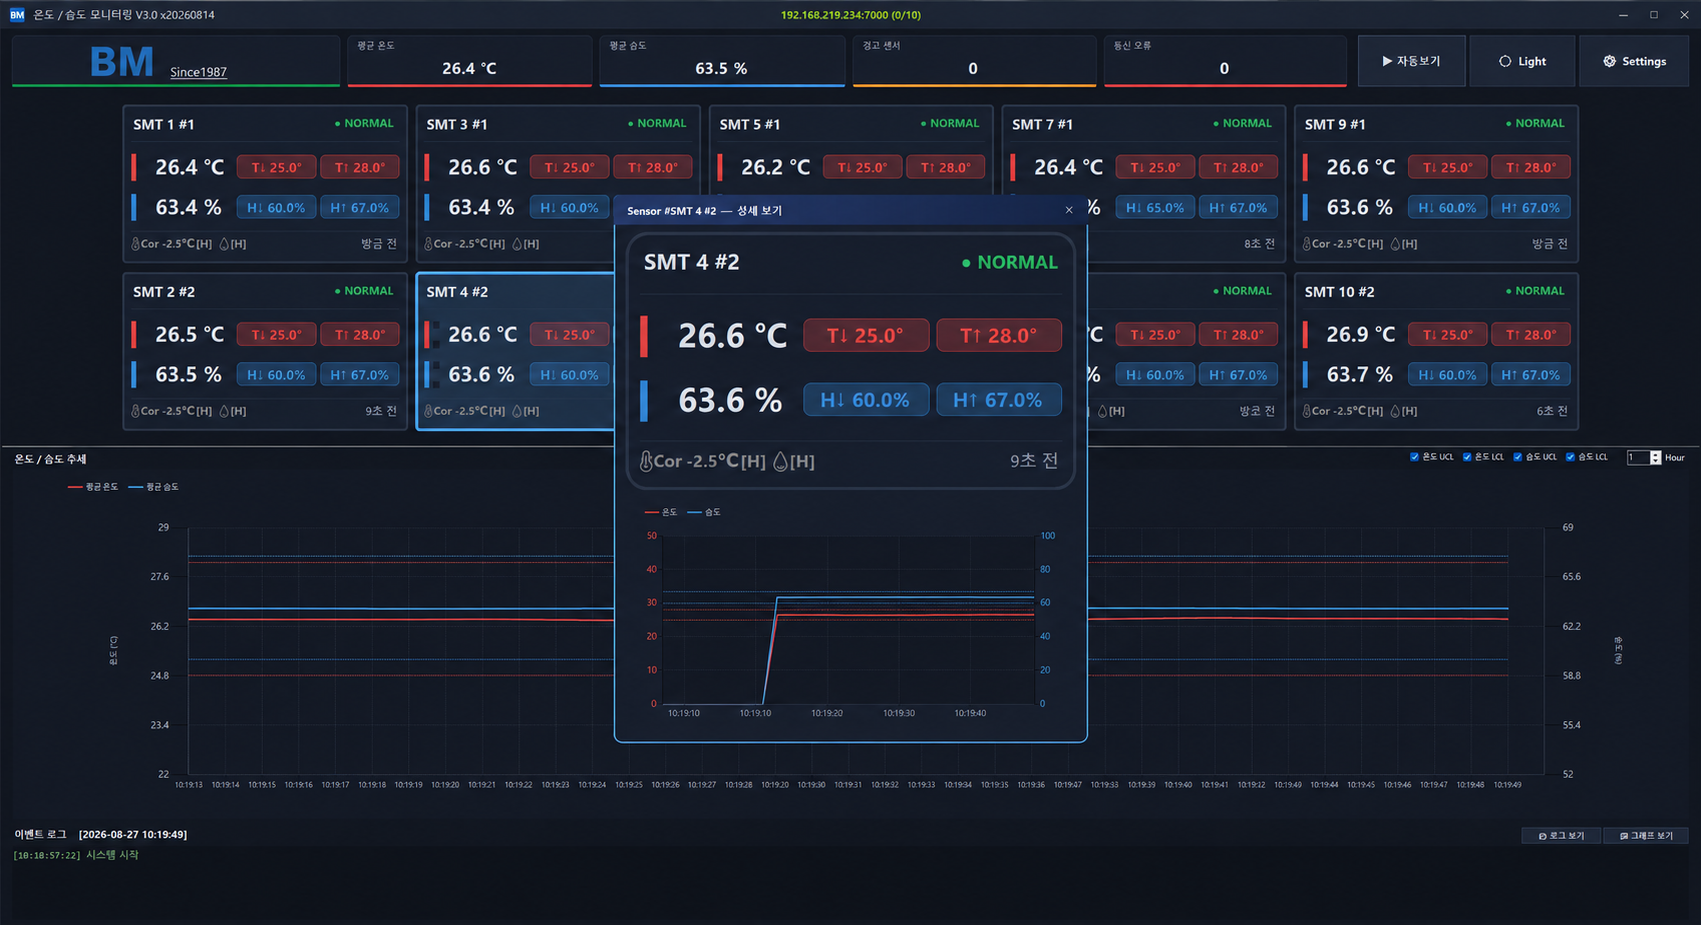Select the SMT 7 #1 sensor card title

1042,124
